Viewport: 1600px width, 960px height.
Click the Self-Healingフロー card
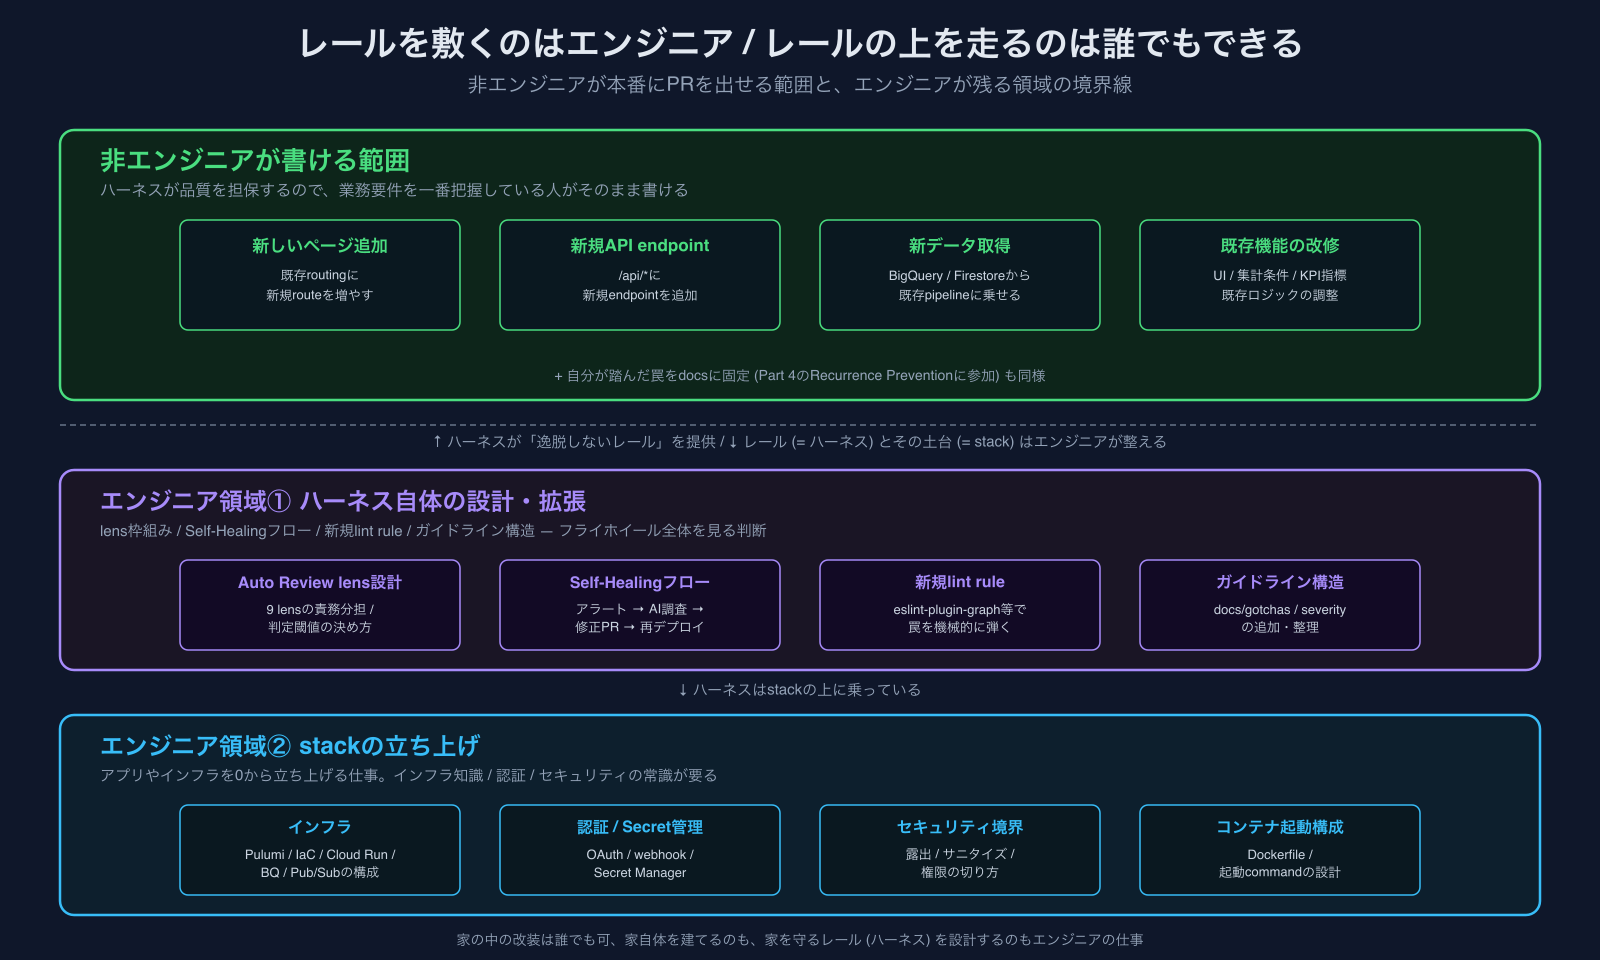tap(640, 605)
